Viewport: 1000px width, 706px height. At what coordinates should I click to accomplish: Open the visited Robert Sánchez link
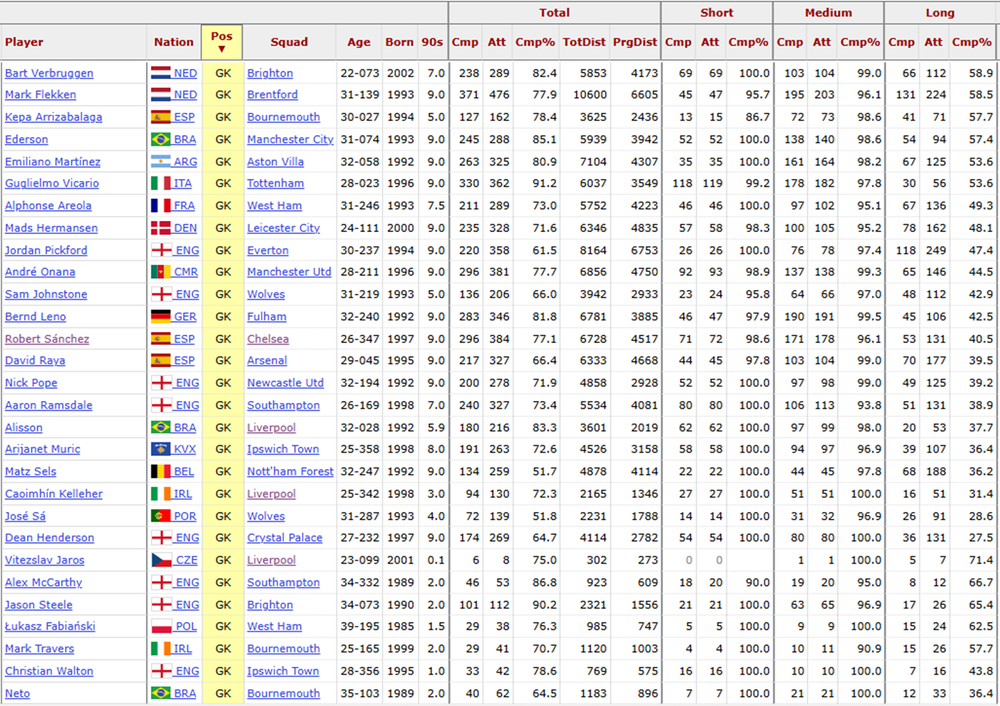pyautogui.click(x=47, y=339)
